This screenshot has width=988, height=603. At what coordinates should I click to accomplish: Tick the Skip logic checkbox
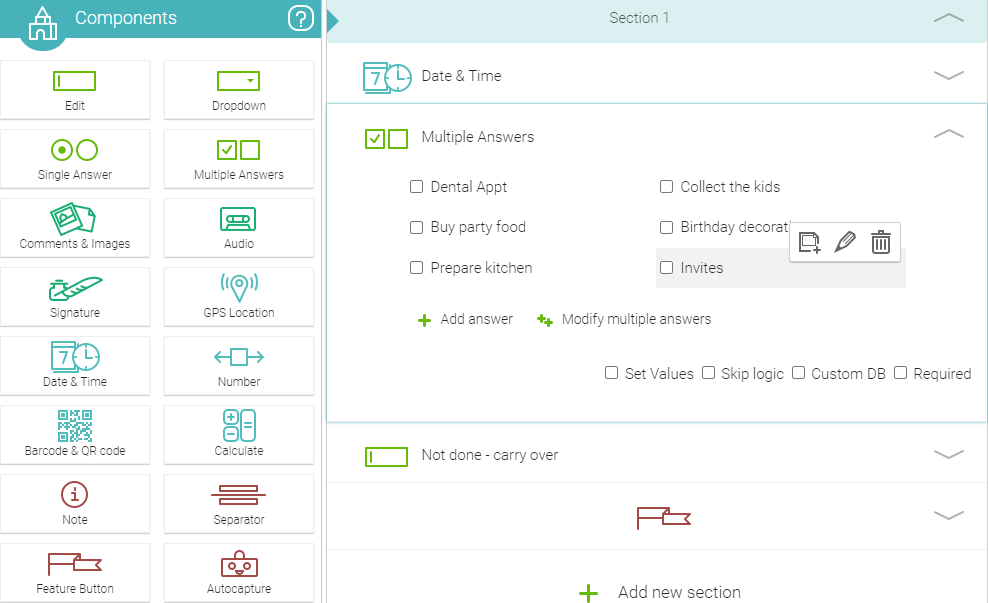click(x=708, y=373)
